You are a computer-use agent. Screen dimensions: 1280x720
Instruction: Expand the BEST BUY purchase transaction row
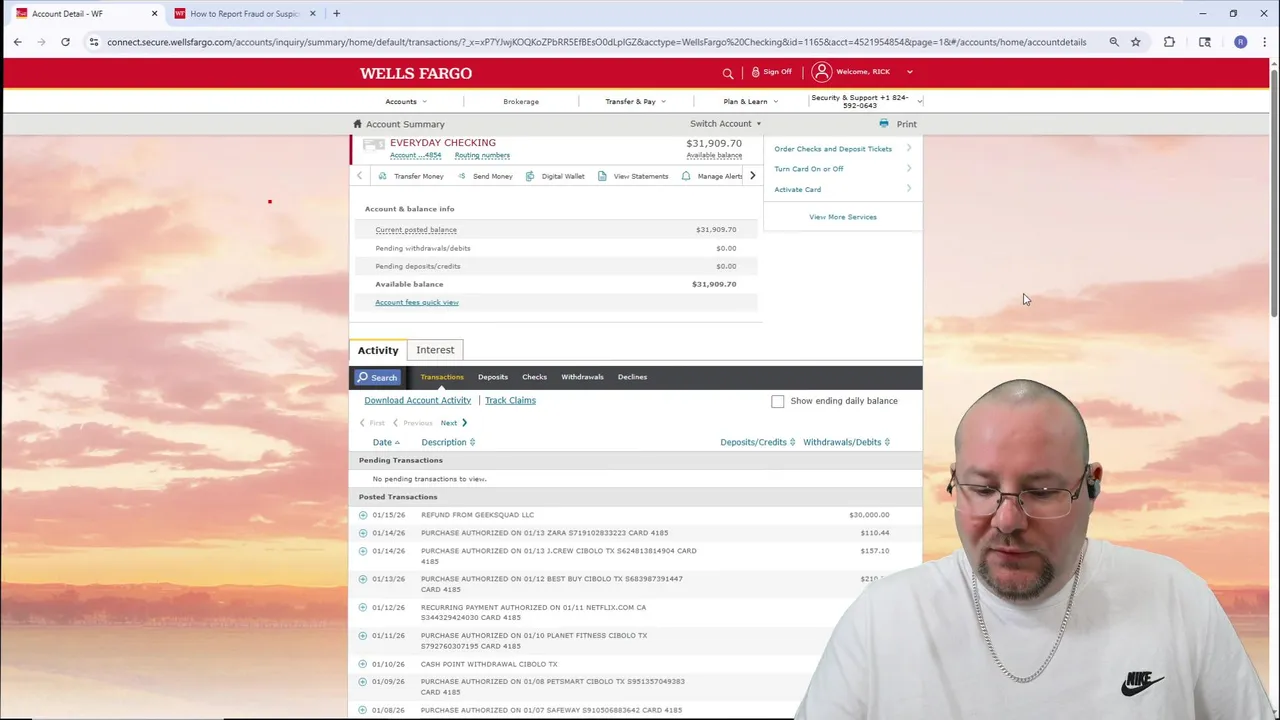tap(363, 579)
